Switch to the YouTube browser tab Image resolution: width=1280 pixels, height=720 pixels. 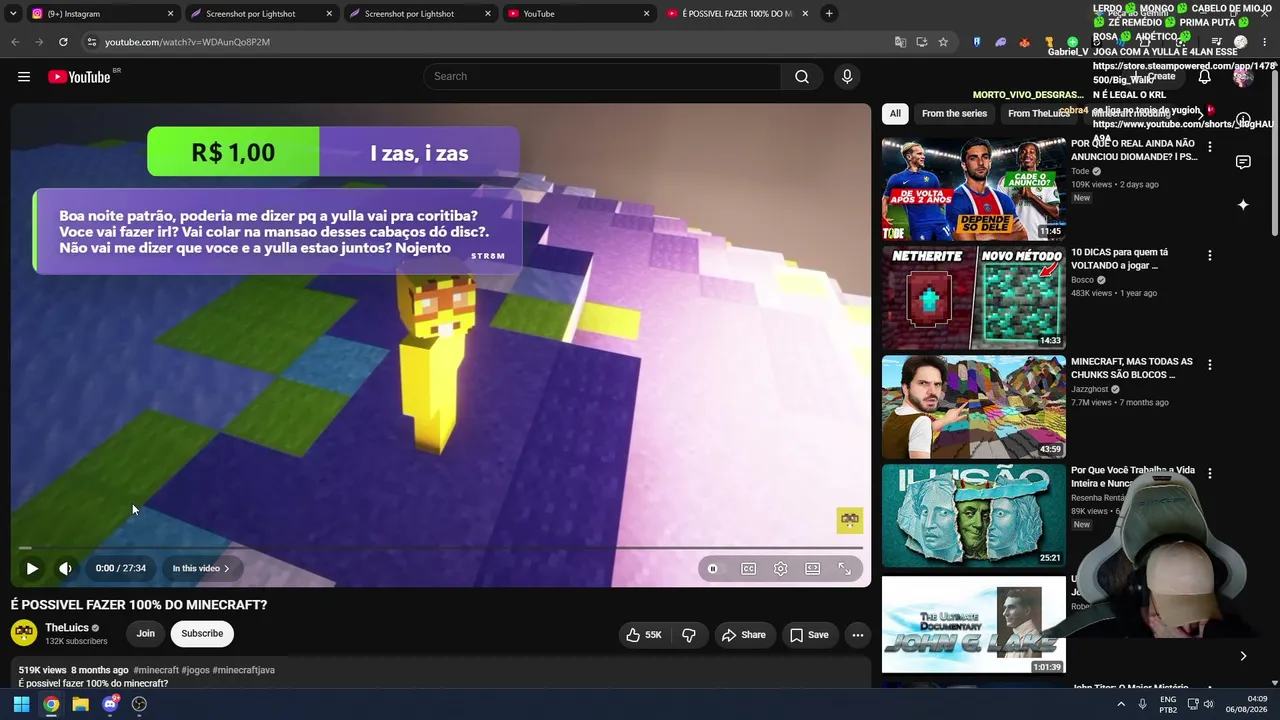[578, 14]
